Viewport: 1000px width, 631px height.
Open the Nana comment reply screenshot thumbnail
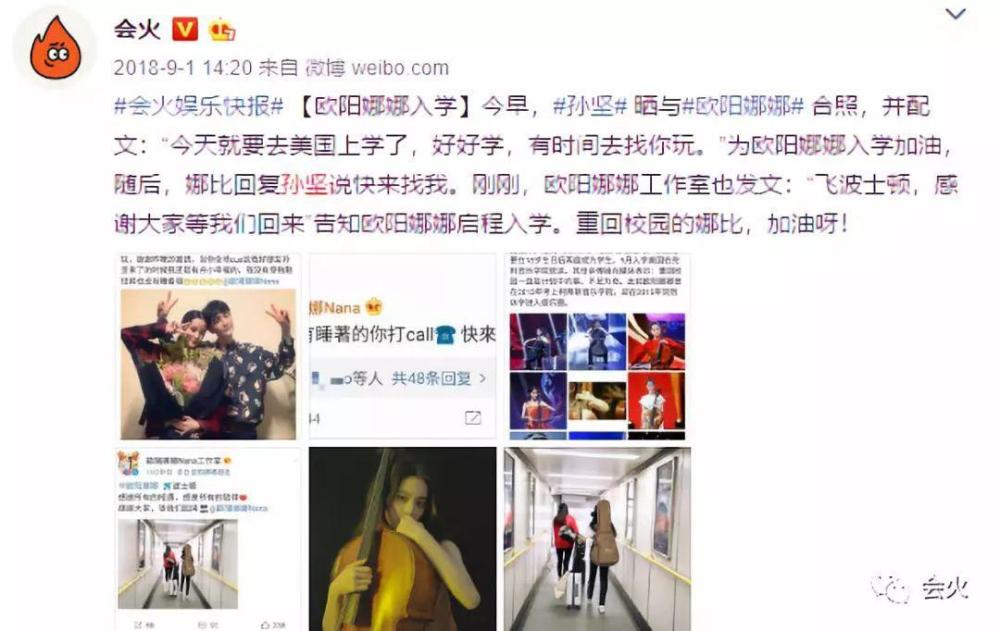402,346
